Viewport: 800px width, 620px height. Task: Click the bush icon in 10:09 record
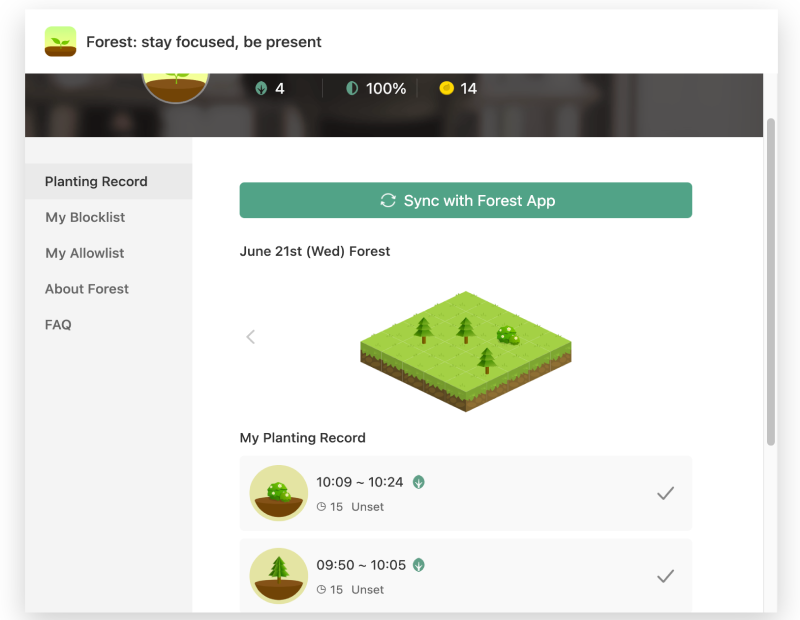click(279, 493)
